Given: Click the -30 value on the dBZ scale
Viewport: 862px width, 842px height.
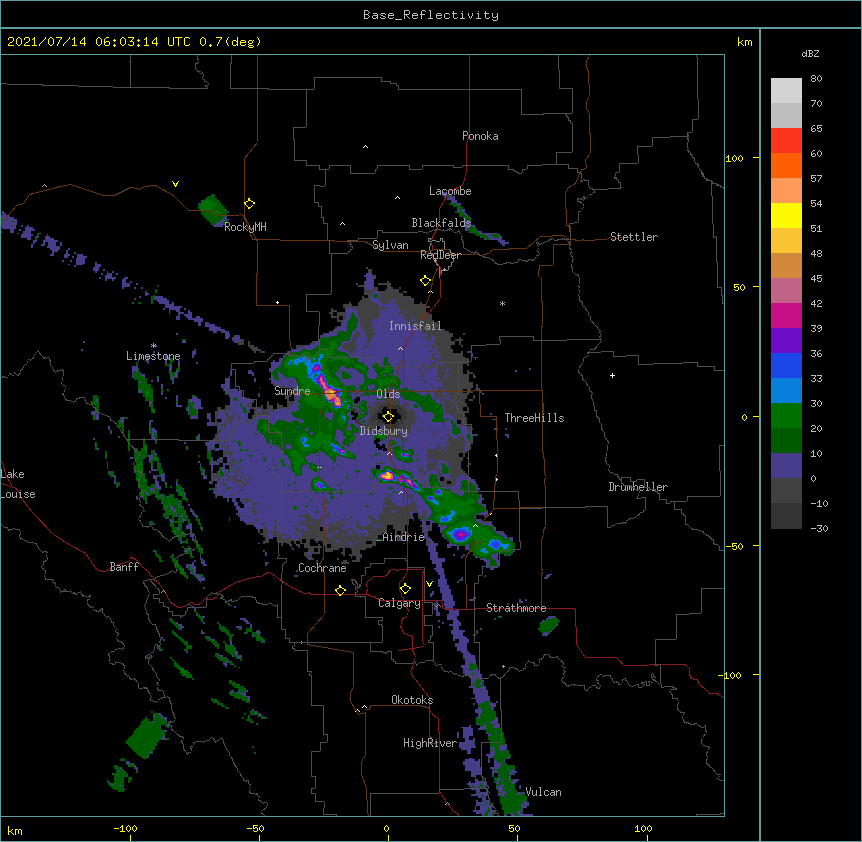Looking at the screenshot, I should [819, 528].
